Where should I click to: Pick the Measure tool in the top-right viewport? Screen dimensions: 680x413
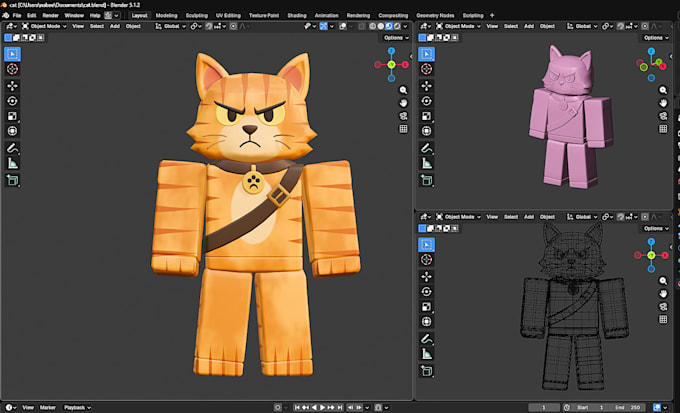point(426,164)
